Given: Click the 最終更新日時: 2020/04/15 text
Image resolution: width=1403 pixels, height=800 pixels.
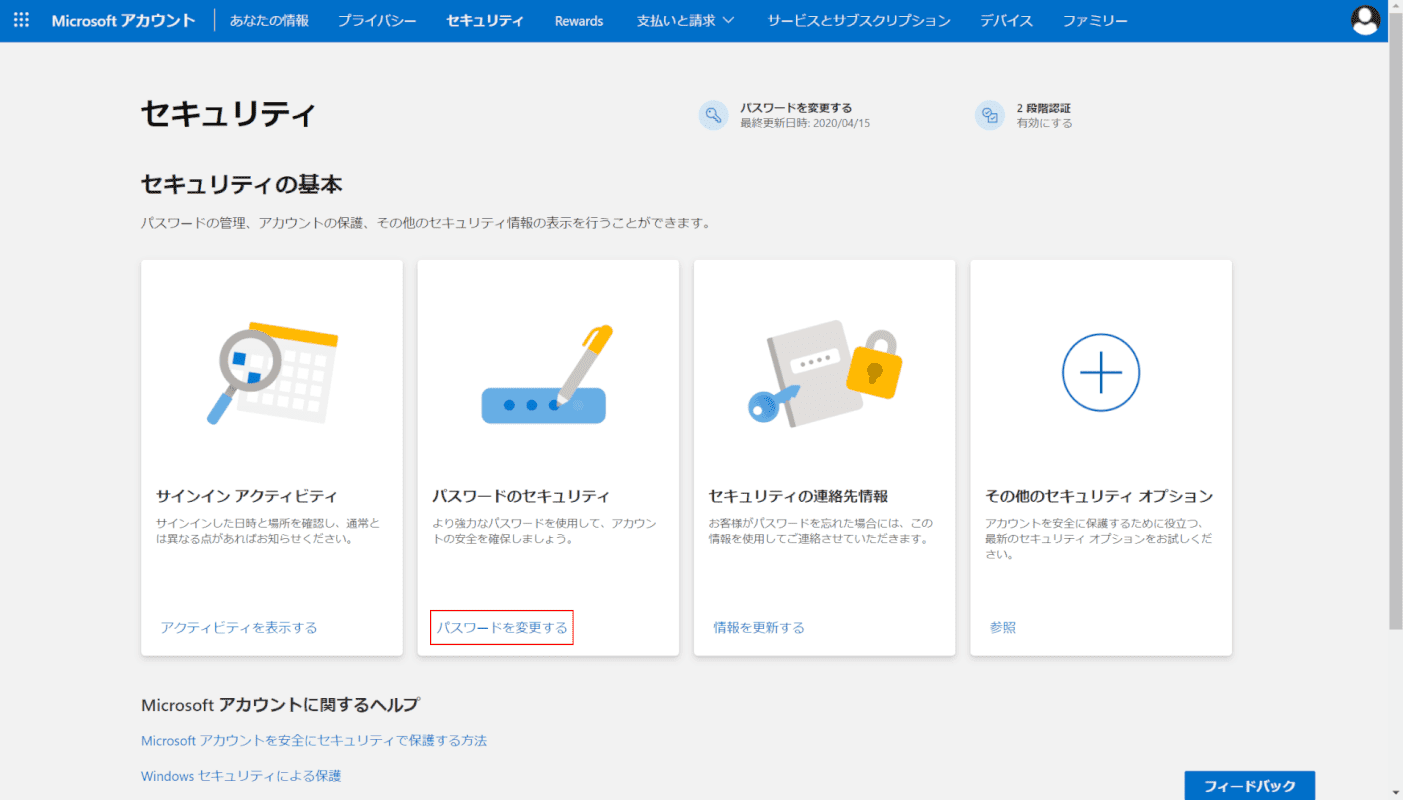Looking at the screenshot, I should (x=805, y=123).
